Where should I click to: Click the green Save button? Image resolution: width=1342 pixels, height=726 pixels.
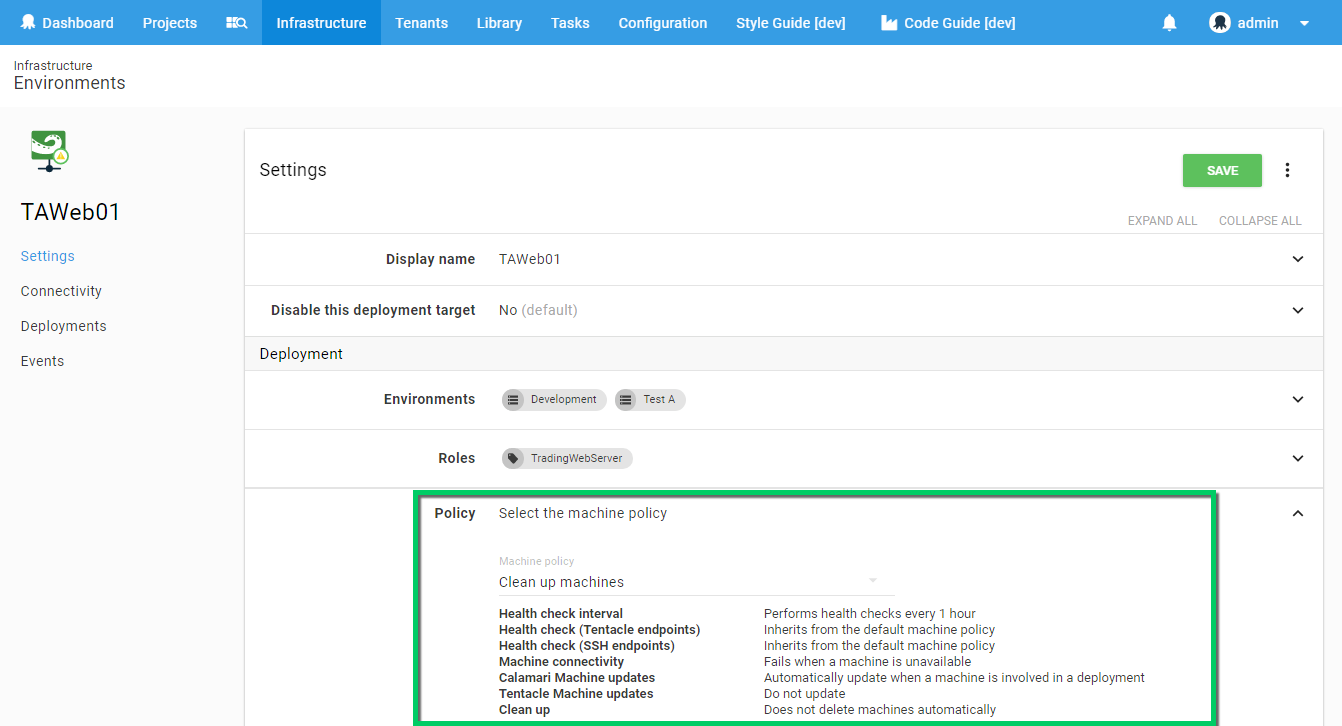[1221, 170]
